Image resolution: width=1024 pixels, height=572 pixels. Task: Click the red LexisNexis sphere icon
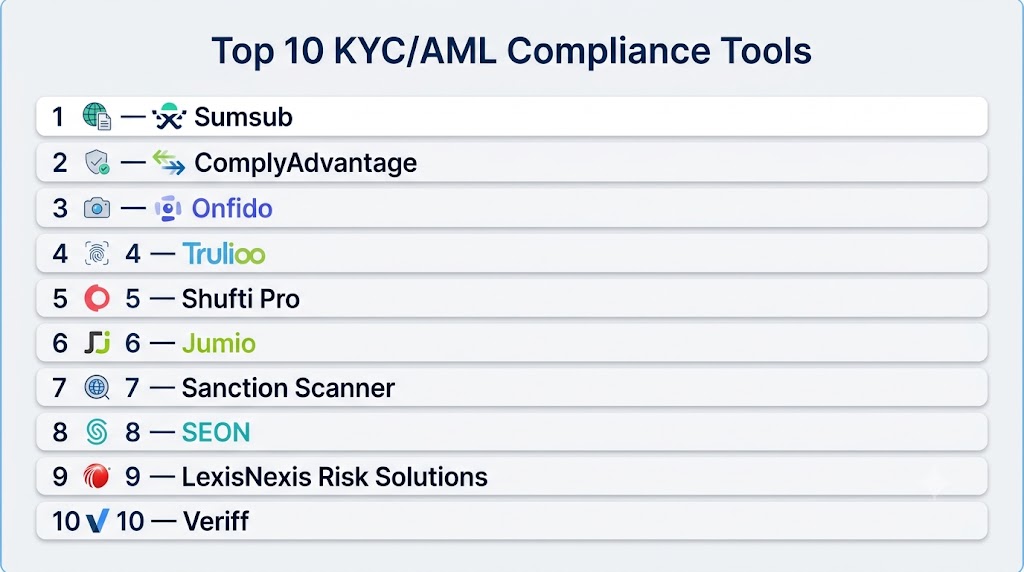(97, 477)
